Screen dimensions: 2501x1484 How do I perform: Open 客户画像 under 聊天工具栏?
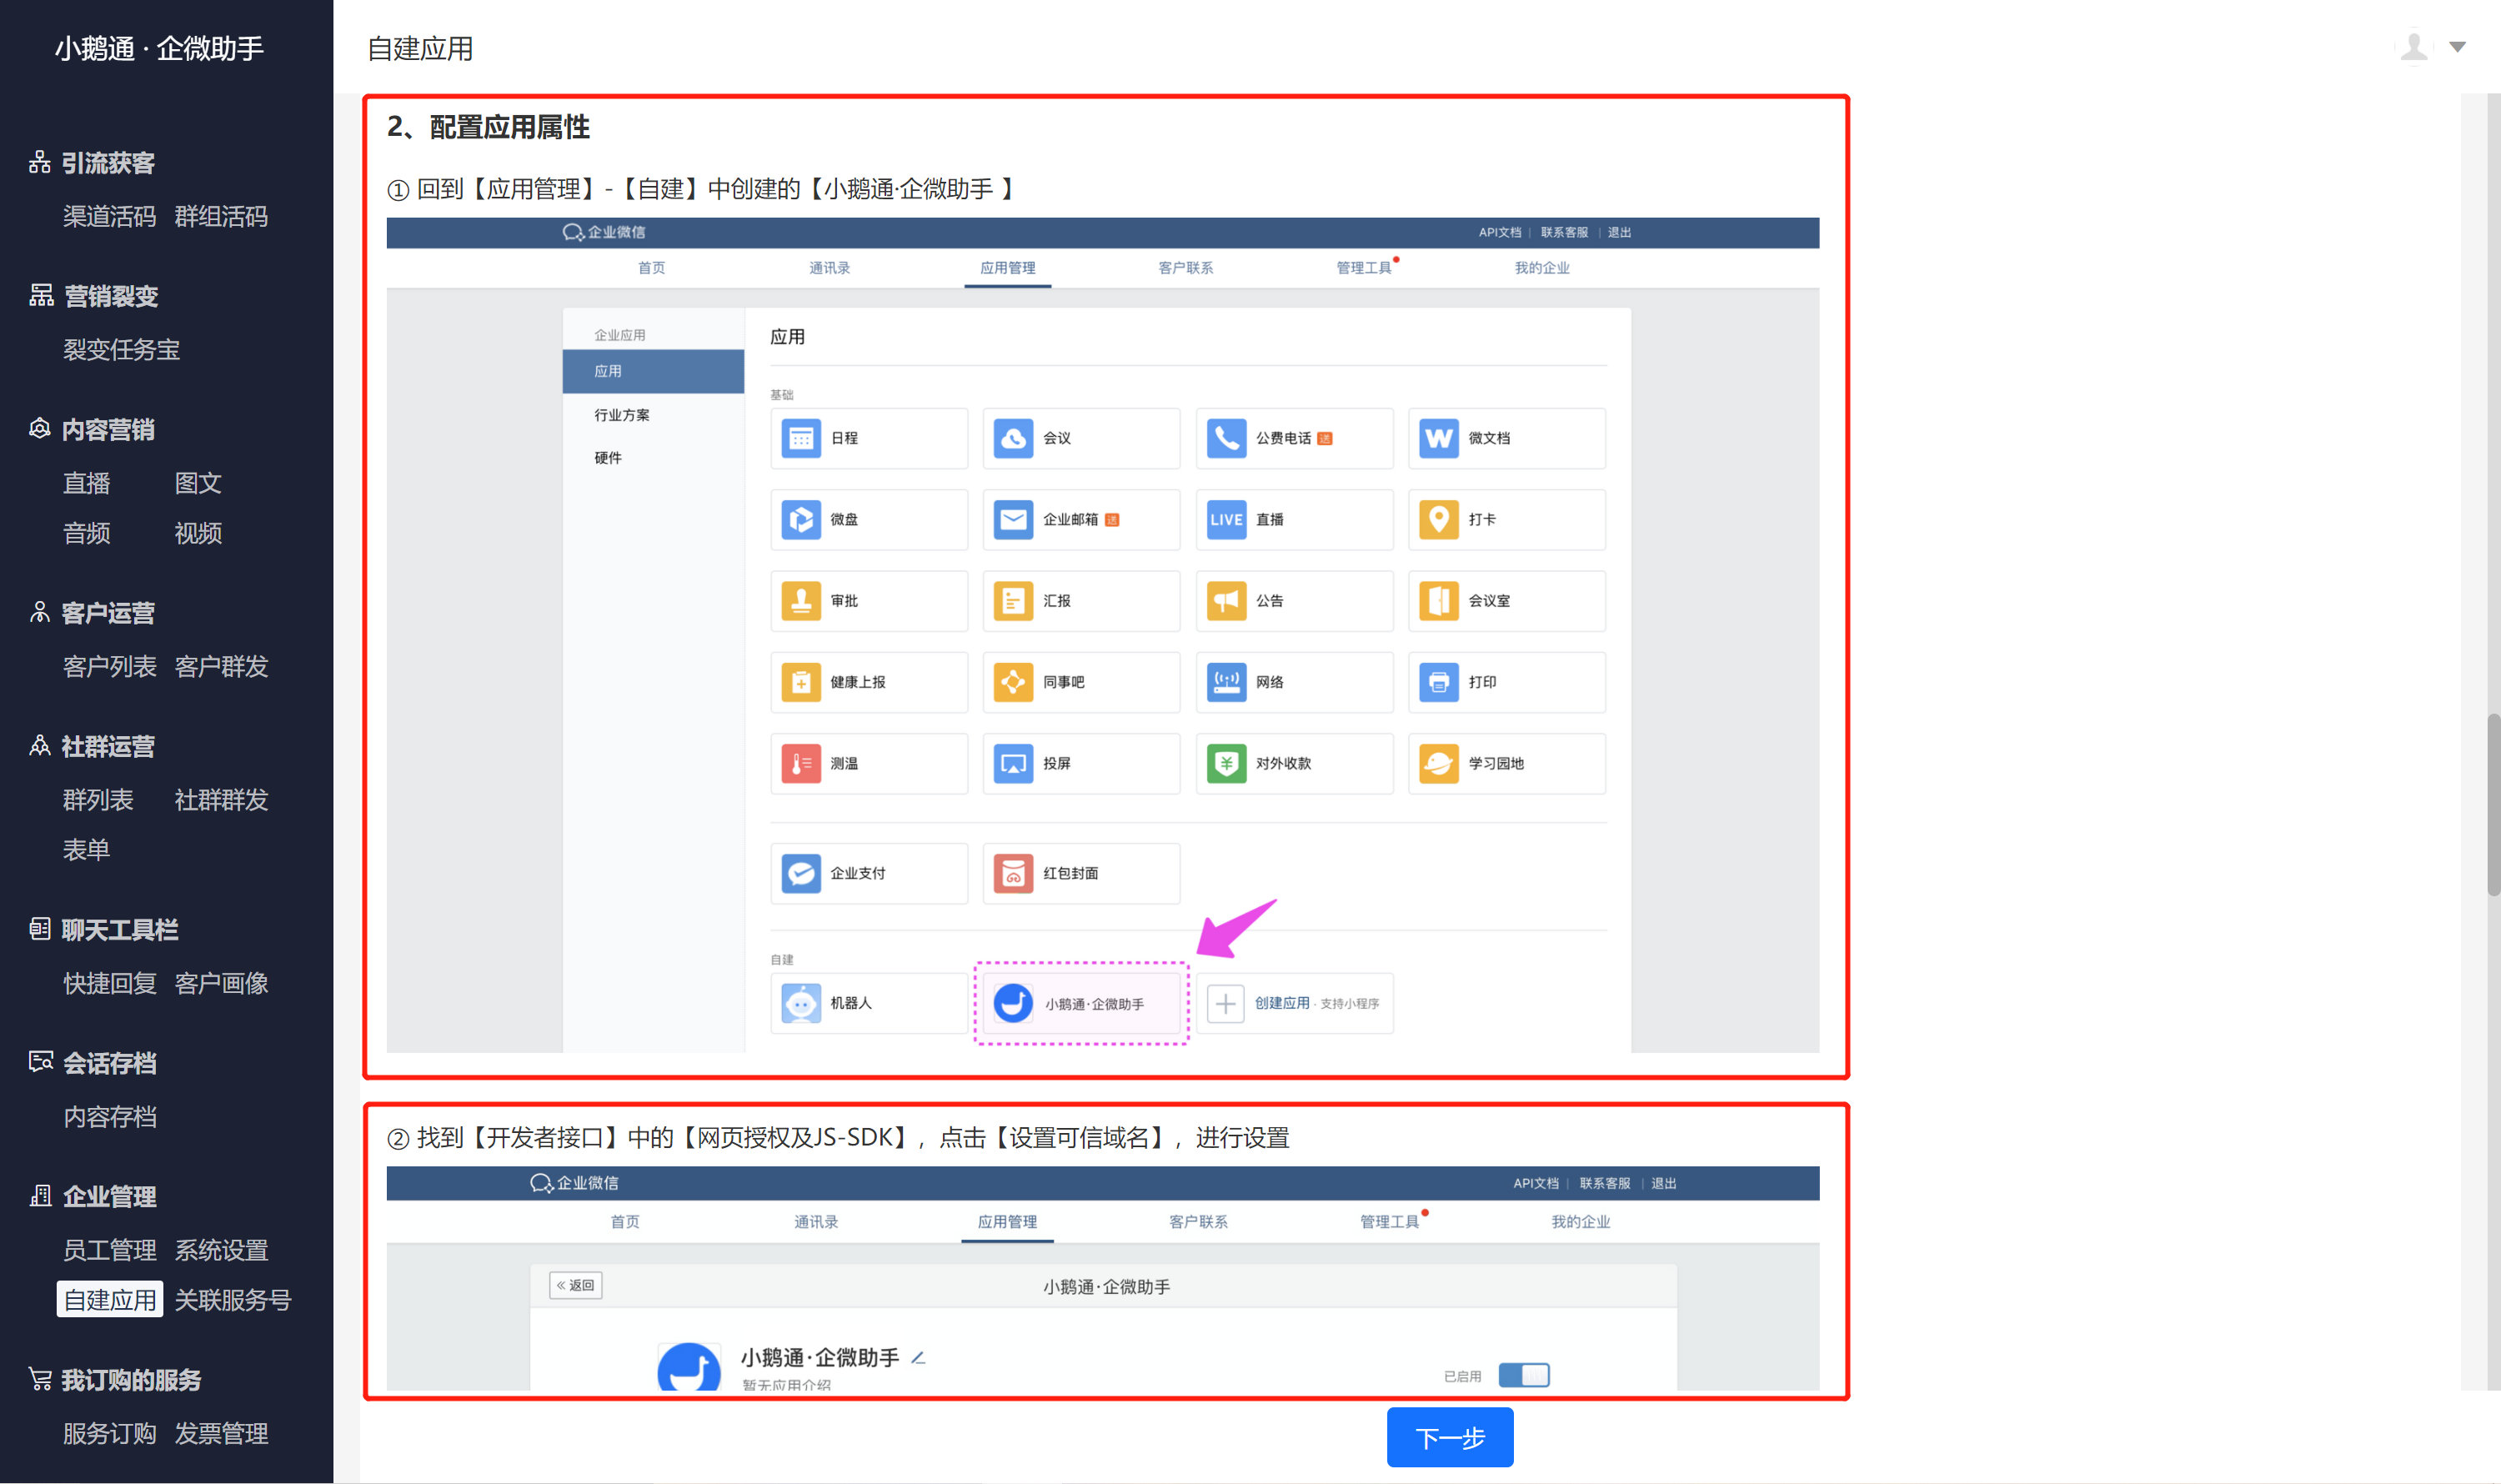(x=221, y=983)
